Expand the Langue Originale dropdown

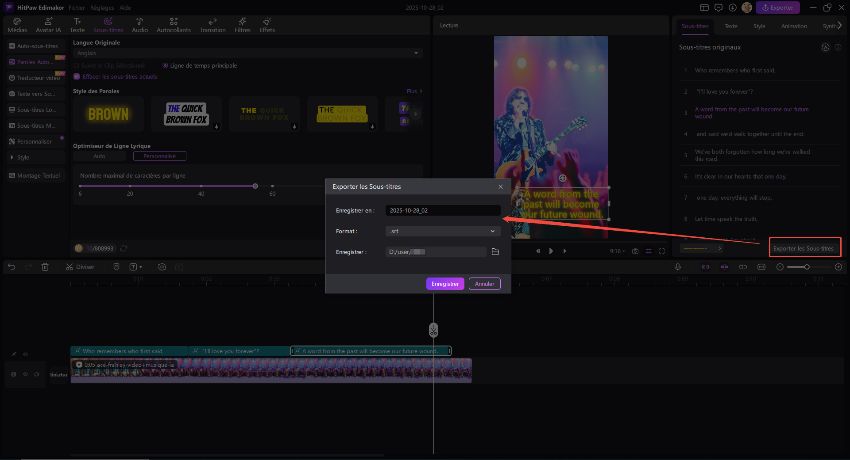[247, 52]
